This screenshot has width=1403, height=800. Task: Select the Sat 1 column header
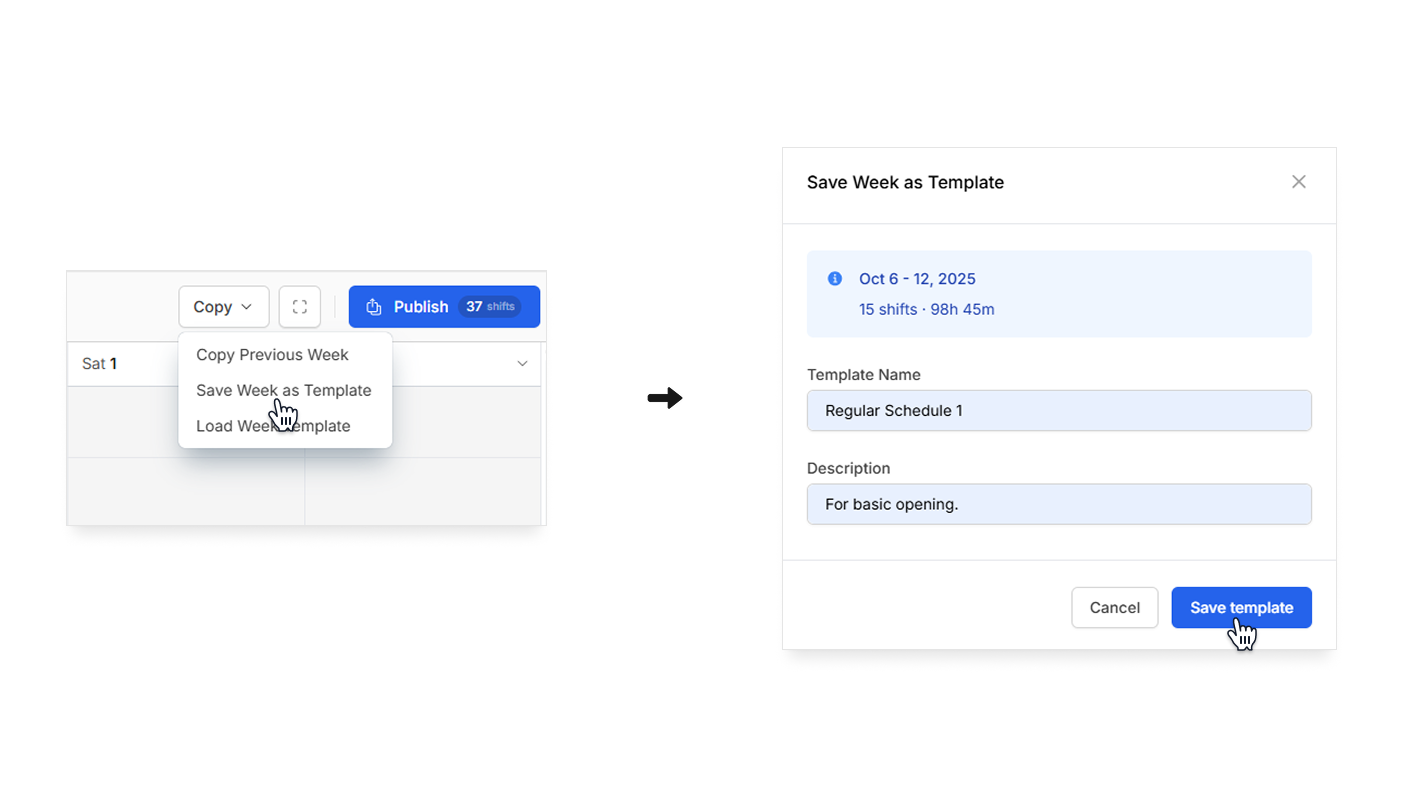pos(100,364)
